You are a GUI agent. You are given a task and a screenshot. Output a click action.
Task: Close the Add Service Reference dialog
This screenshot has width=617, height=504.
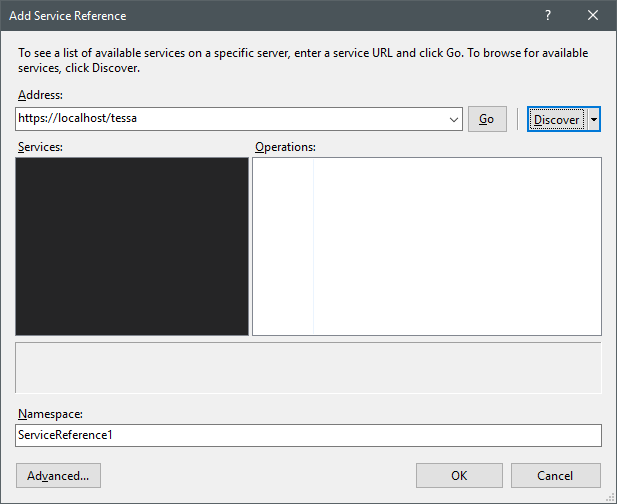pyautogui.click(x=594, y=16)
